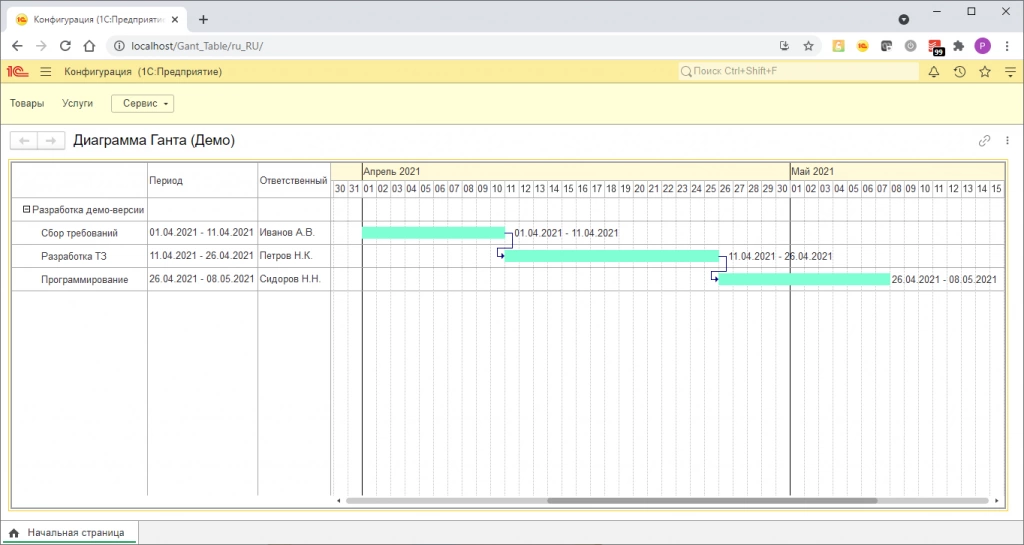Click the 1C logo icon
Viewport: 1024px width, 545px height.
point(18,72)
